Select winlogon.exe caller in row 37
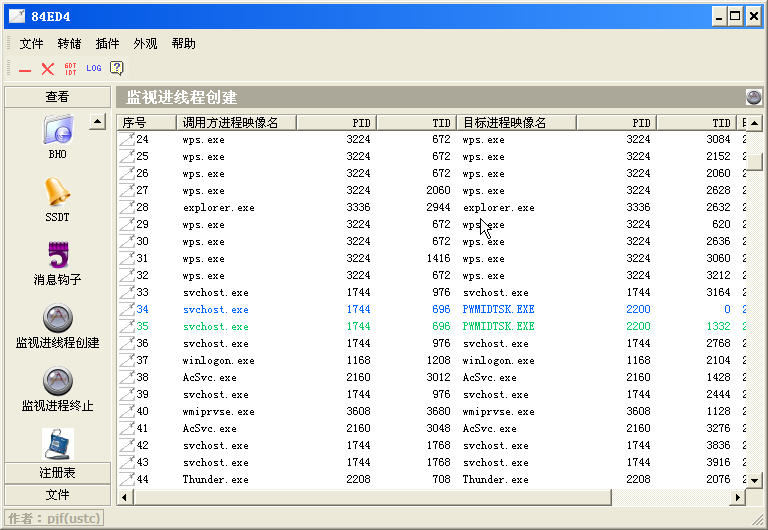This screenshot has width=768, height=530. tap(219, 361)
